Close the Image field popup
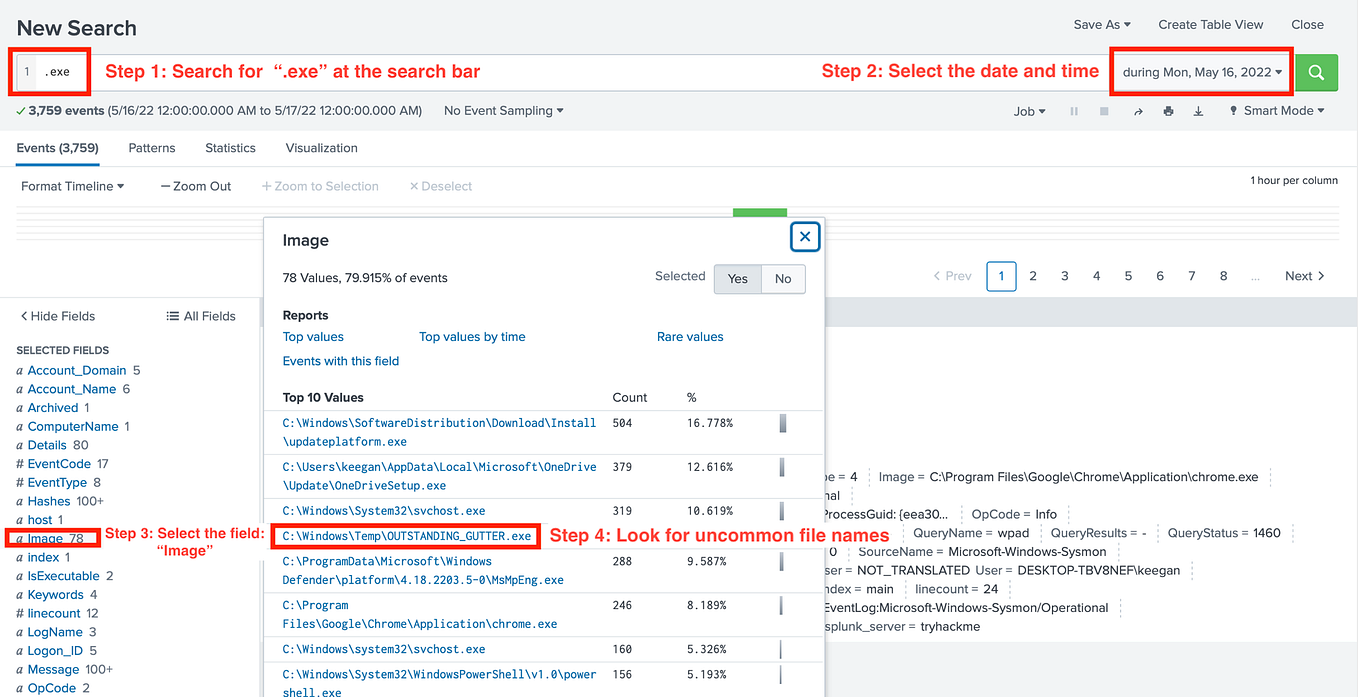Screen dimensions: 1358x697 point(805,236)
